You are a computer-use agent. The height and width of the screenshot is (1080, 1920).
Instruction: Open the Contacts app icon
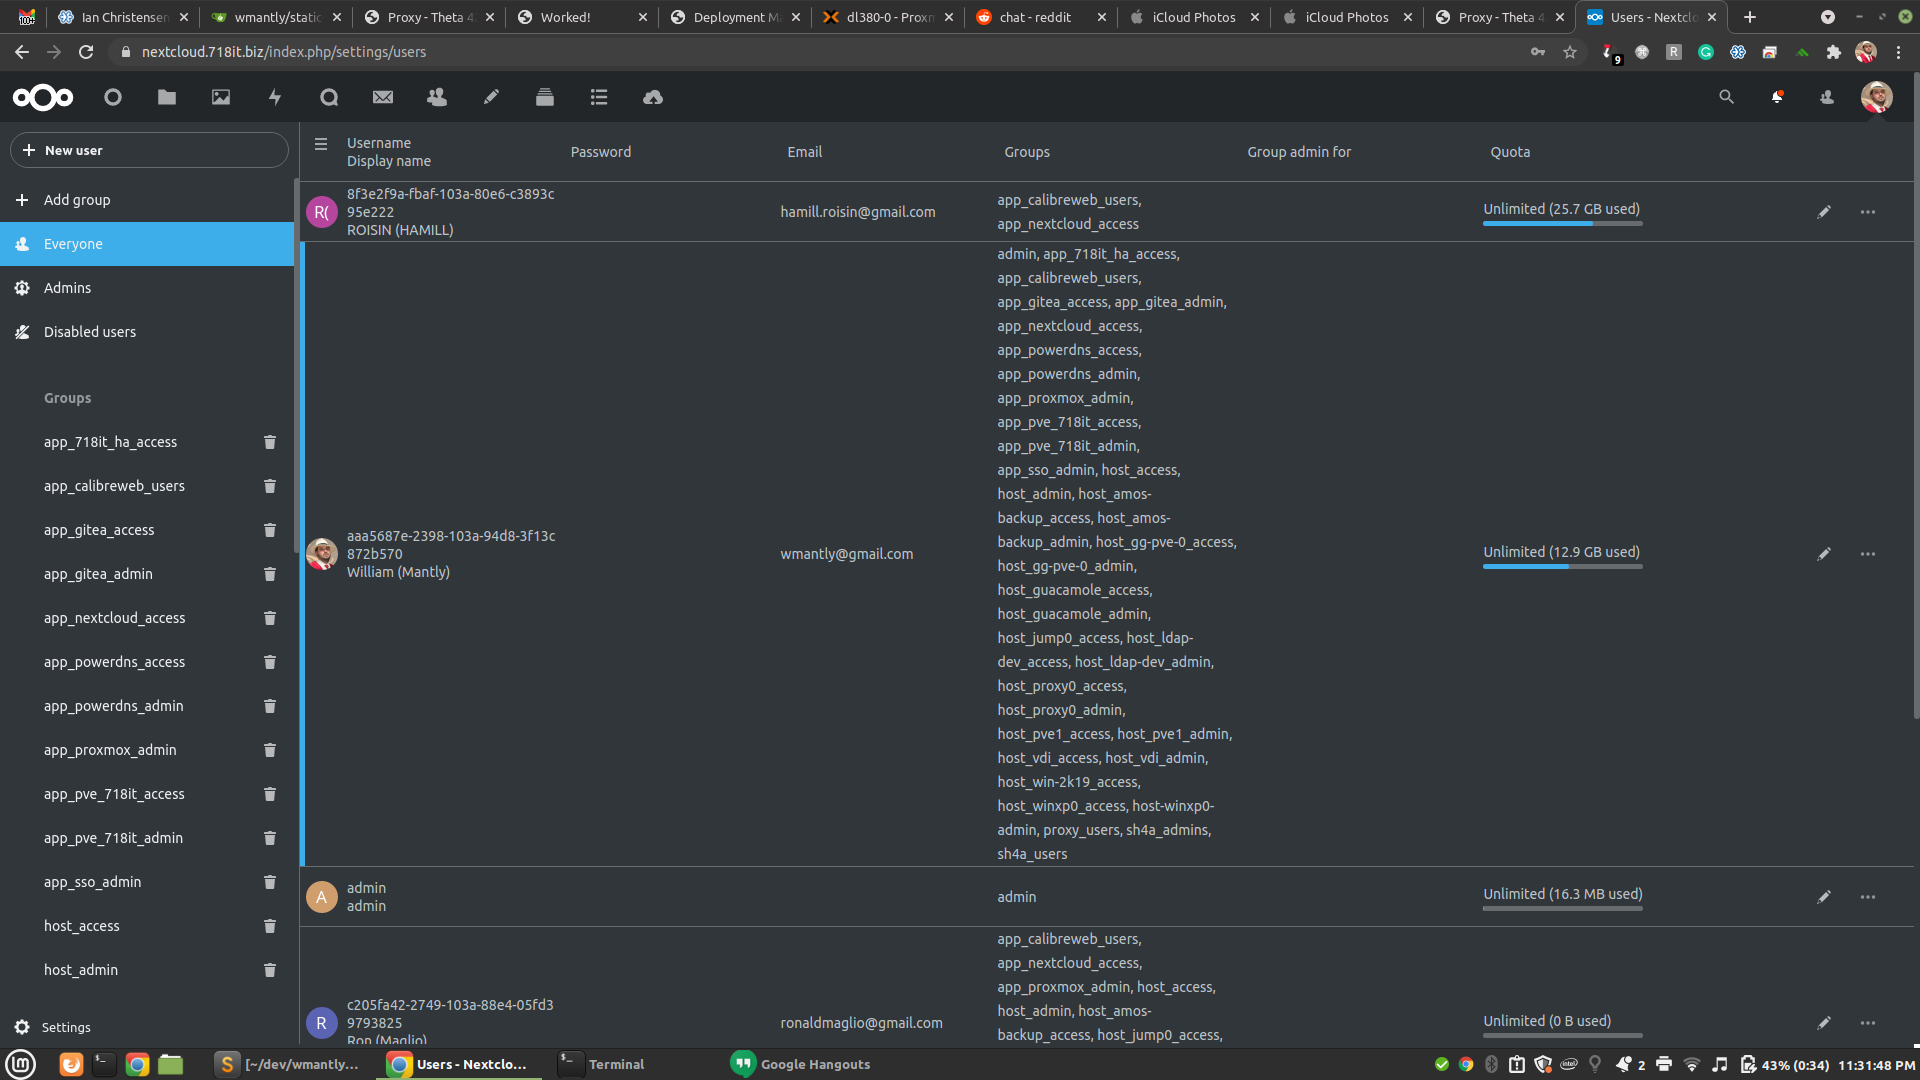pyautogui.click(x=437, y=97)
